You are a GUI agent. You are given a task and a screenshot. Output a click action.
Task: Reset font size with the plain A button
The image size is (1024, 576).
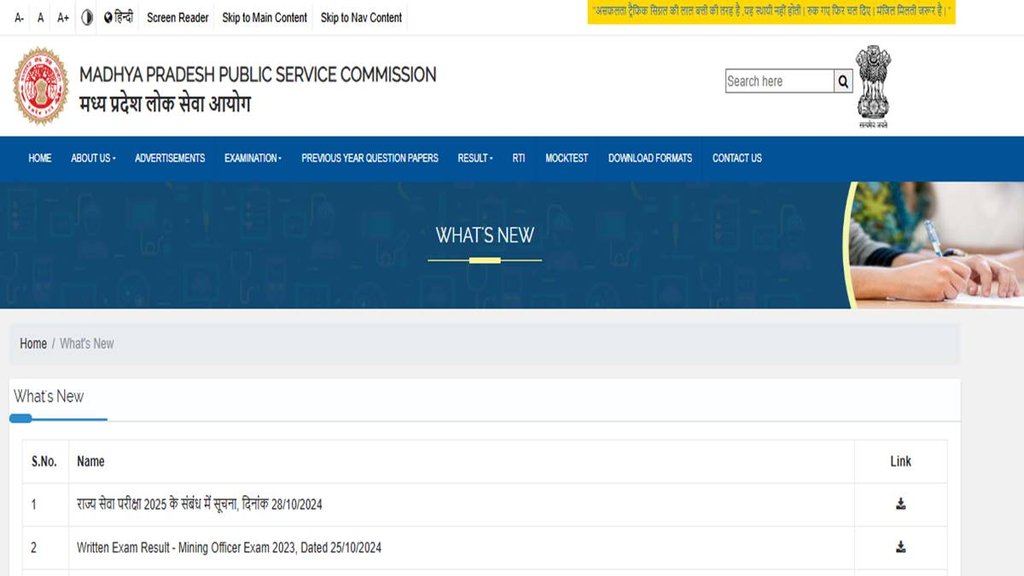click(40, 18)
